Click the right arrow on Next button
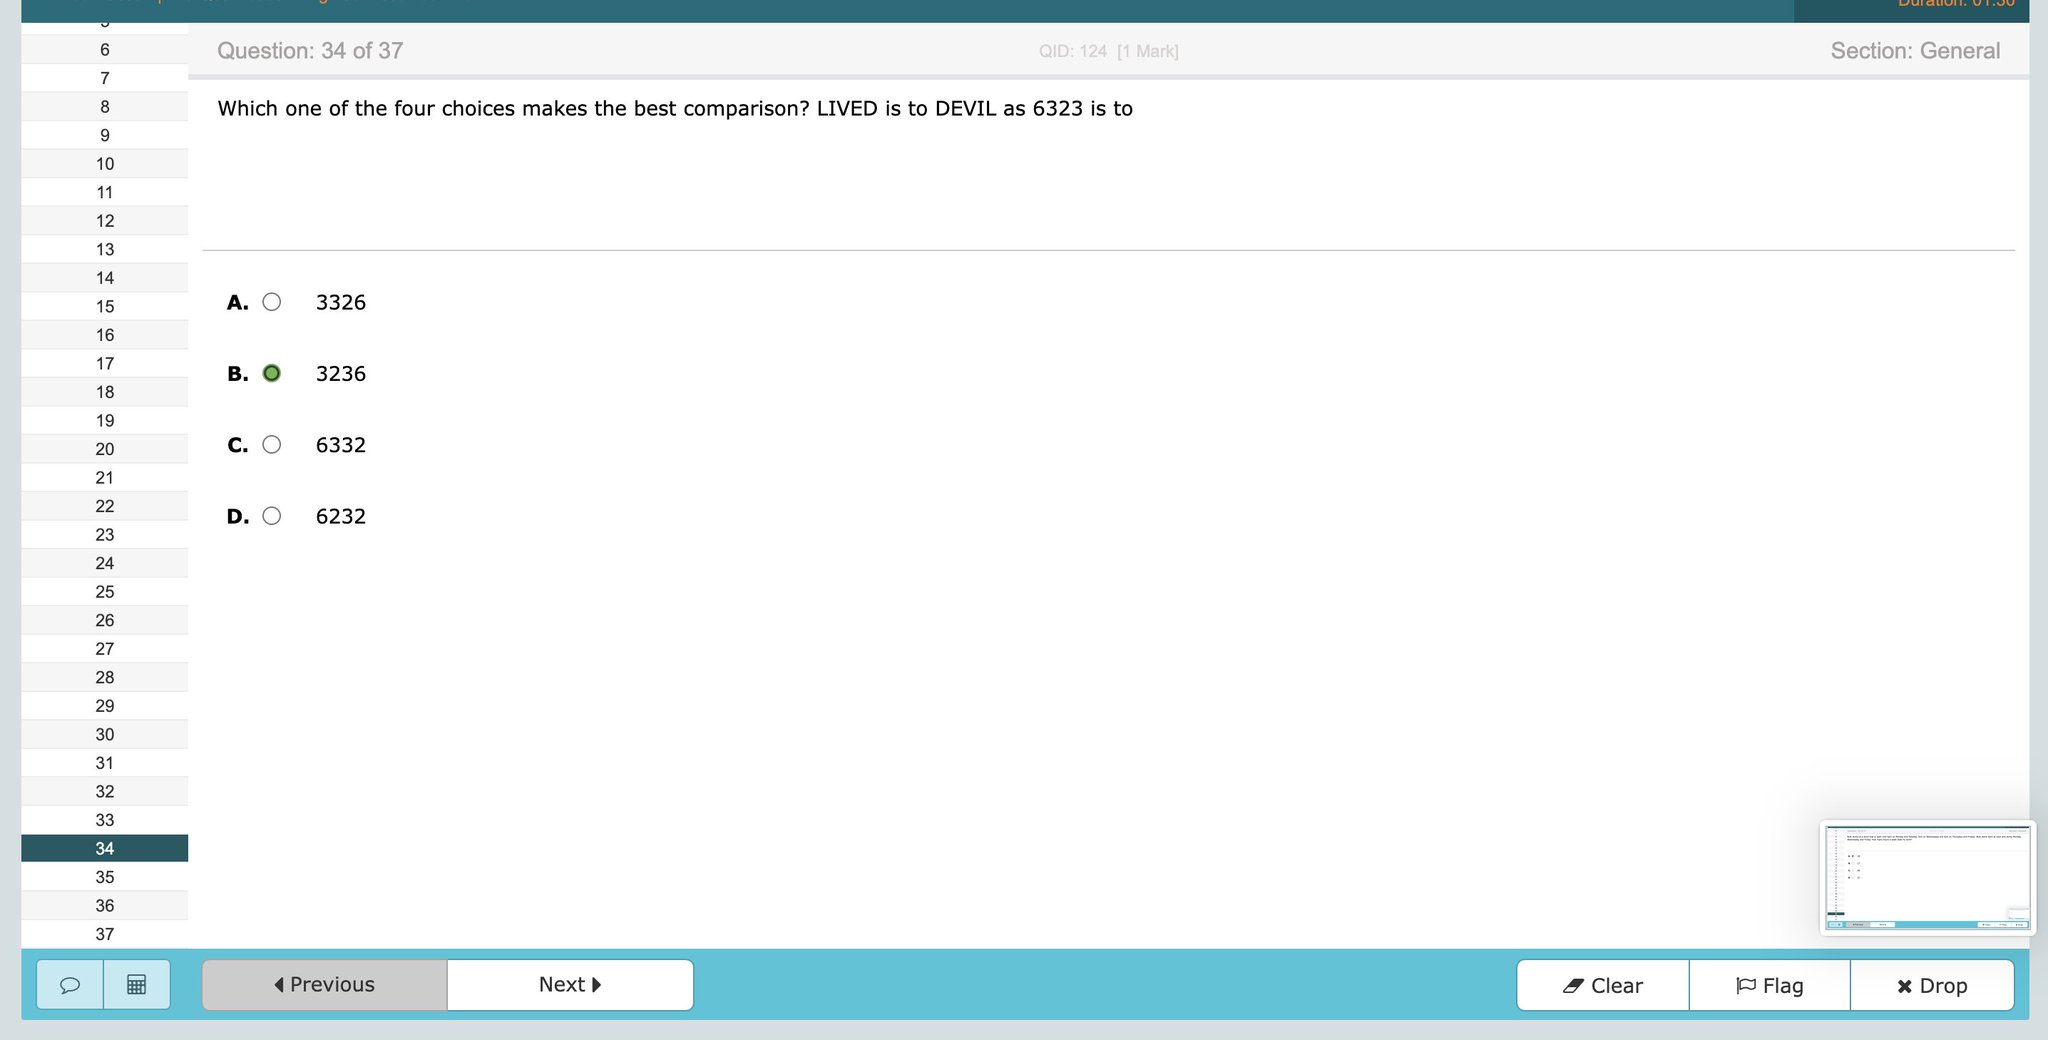 click(597, 984)
